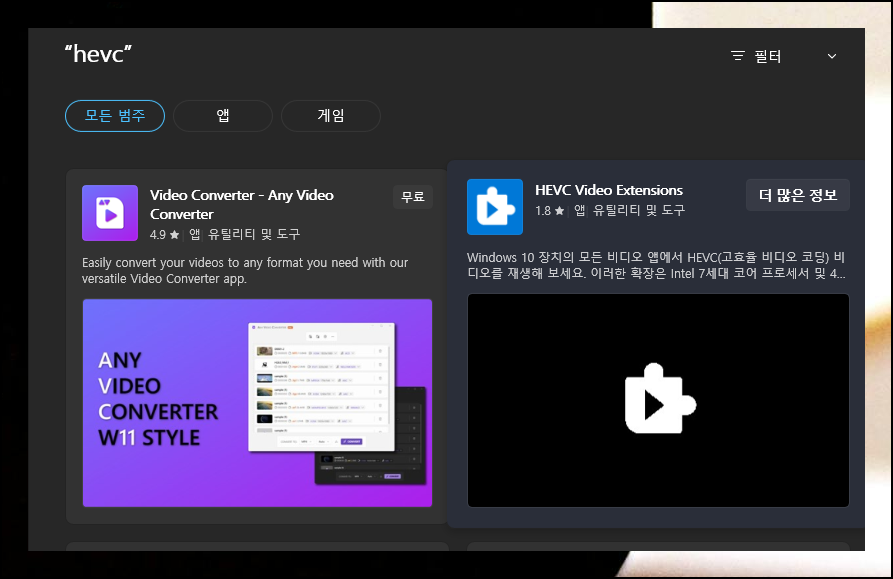Click the "hevc" search results heading
The height and width of the screenshot is (579, 893).
(98, 54)
